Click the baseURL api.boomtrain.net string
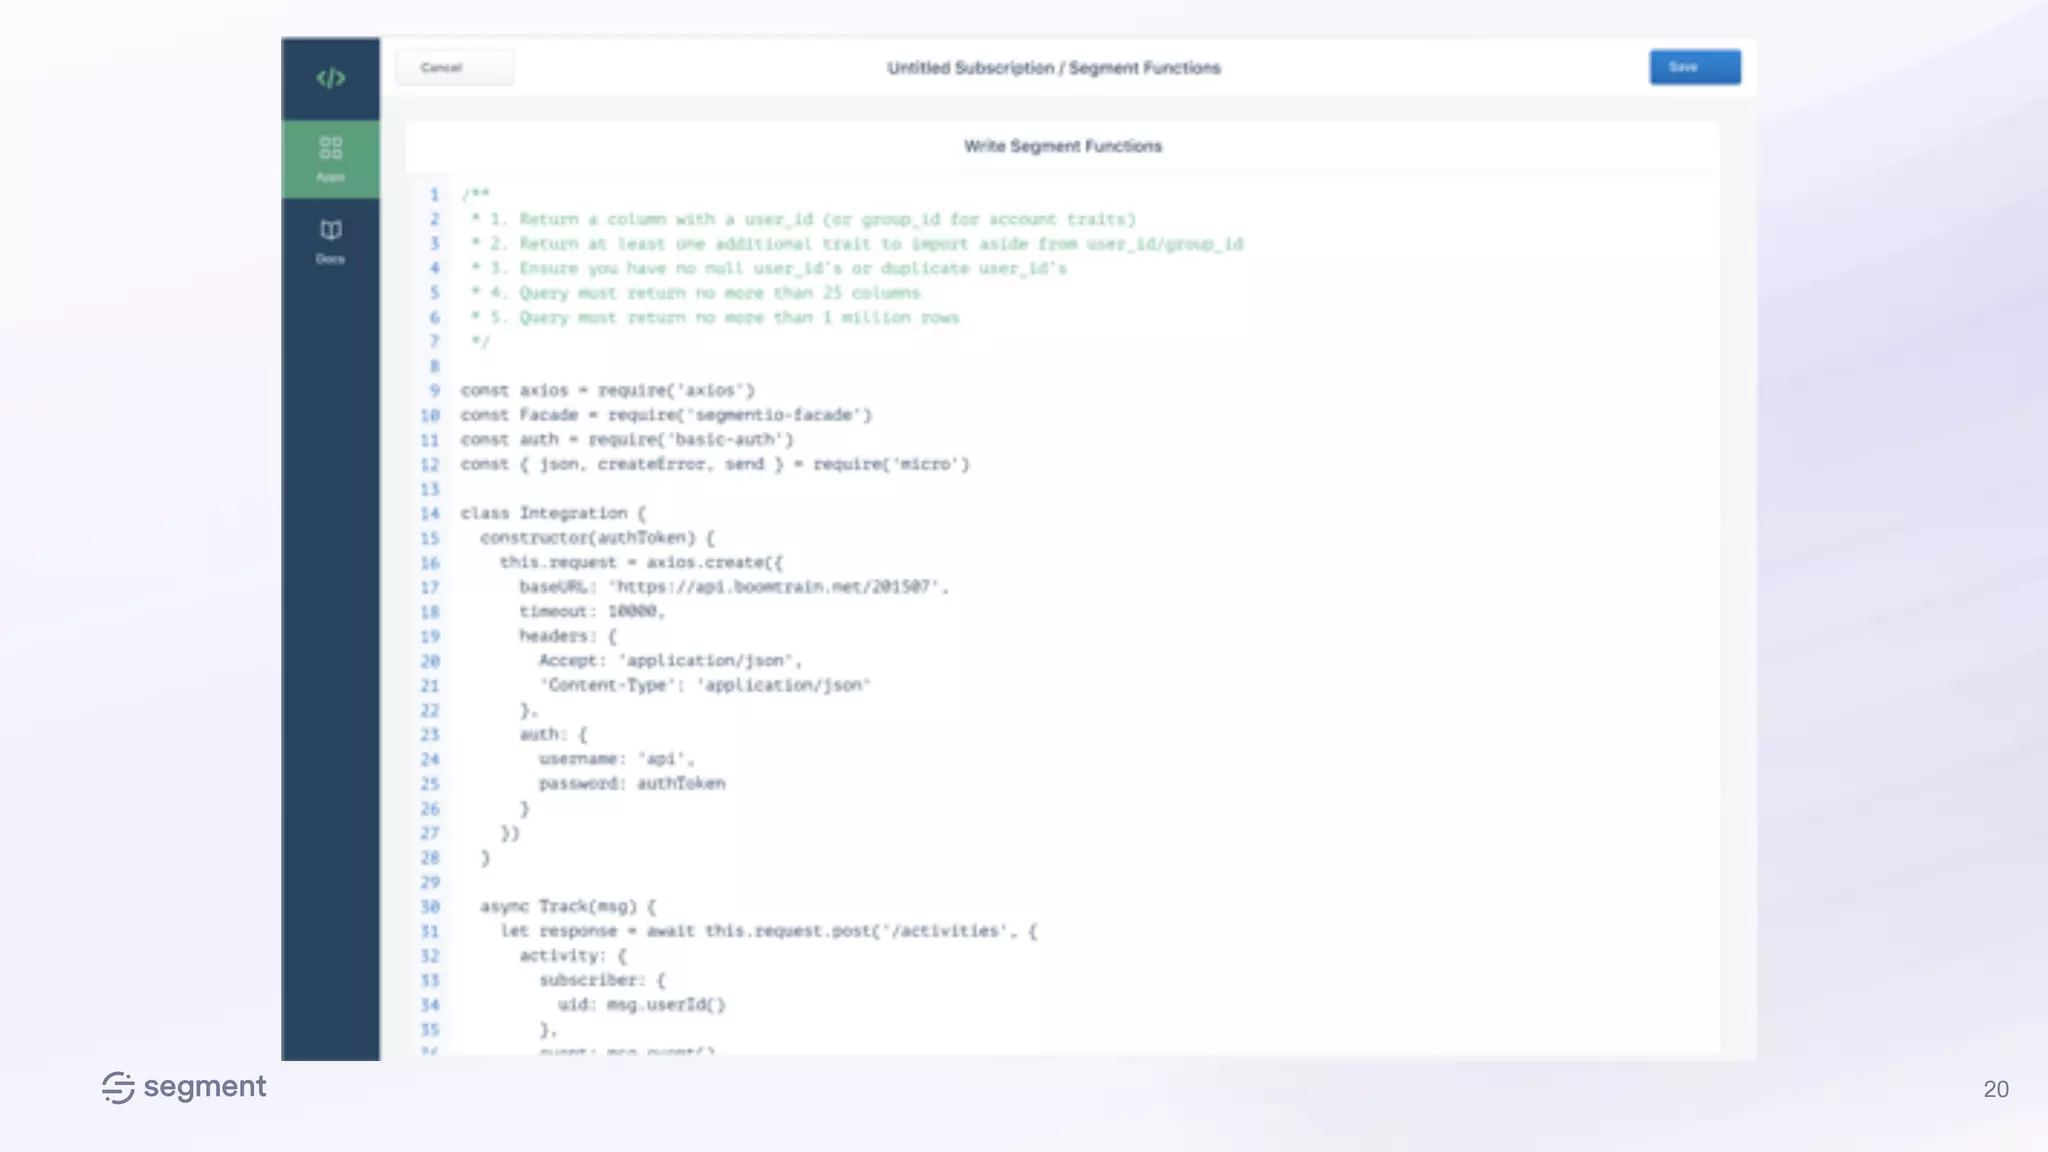The height and width of the screenshot is (1152, 2048). point(775,587)
